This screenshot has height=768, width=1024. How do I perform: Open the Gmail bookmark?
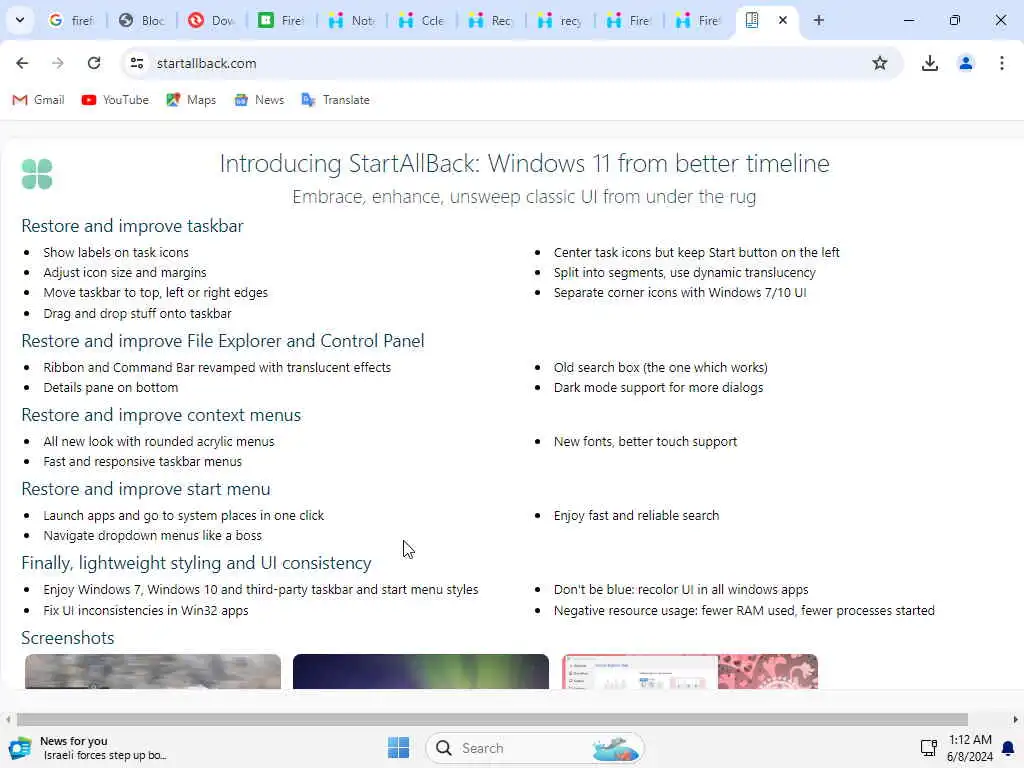[x=39, y=100]
